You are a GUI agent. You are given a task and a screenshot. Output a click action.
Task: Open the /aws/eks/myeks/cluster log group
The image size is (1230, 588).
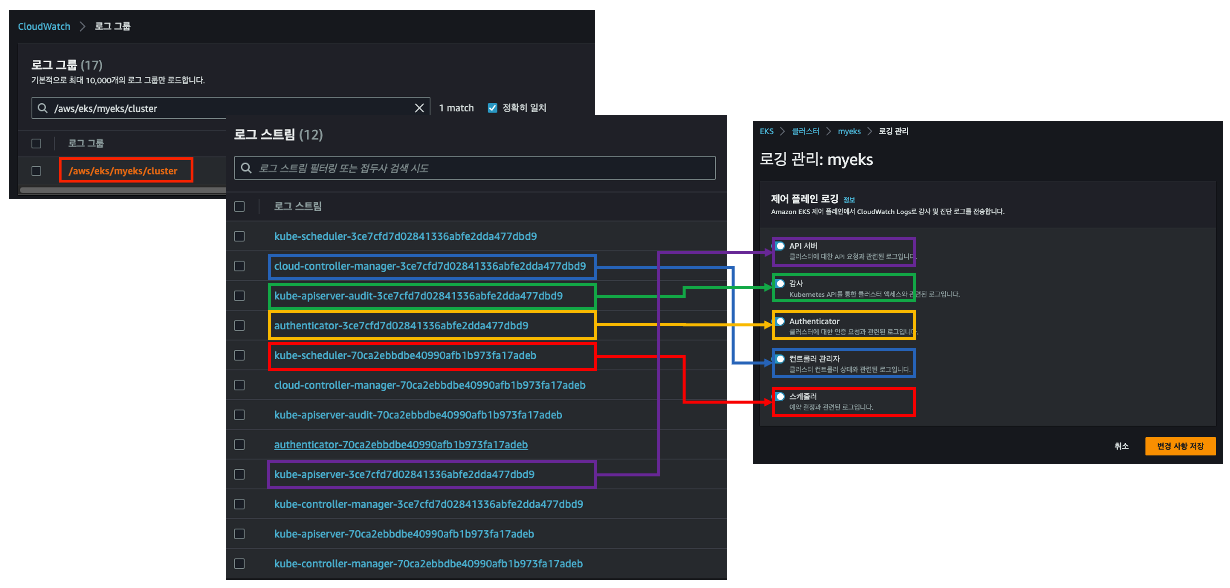pyautogui.click(x=123, y=171)
